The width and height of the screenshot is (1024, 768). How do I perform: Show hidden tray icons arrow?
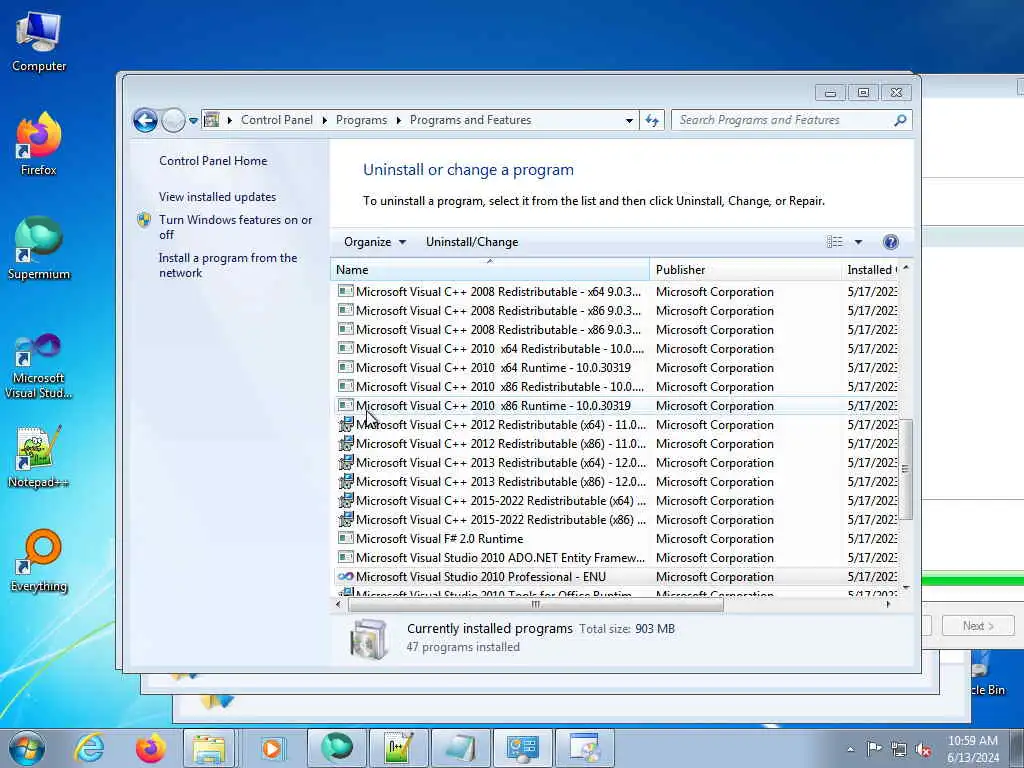click(x=850, y=749)
